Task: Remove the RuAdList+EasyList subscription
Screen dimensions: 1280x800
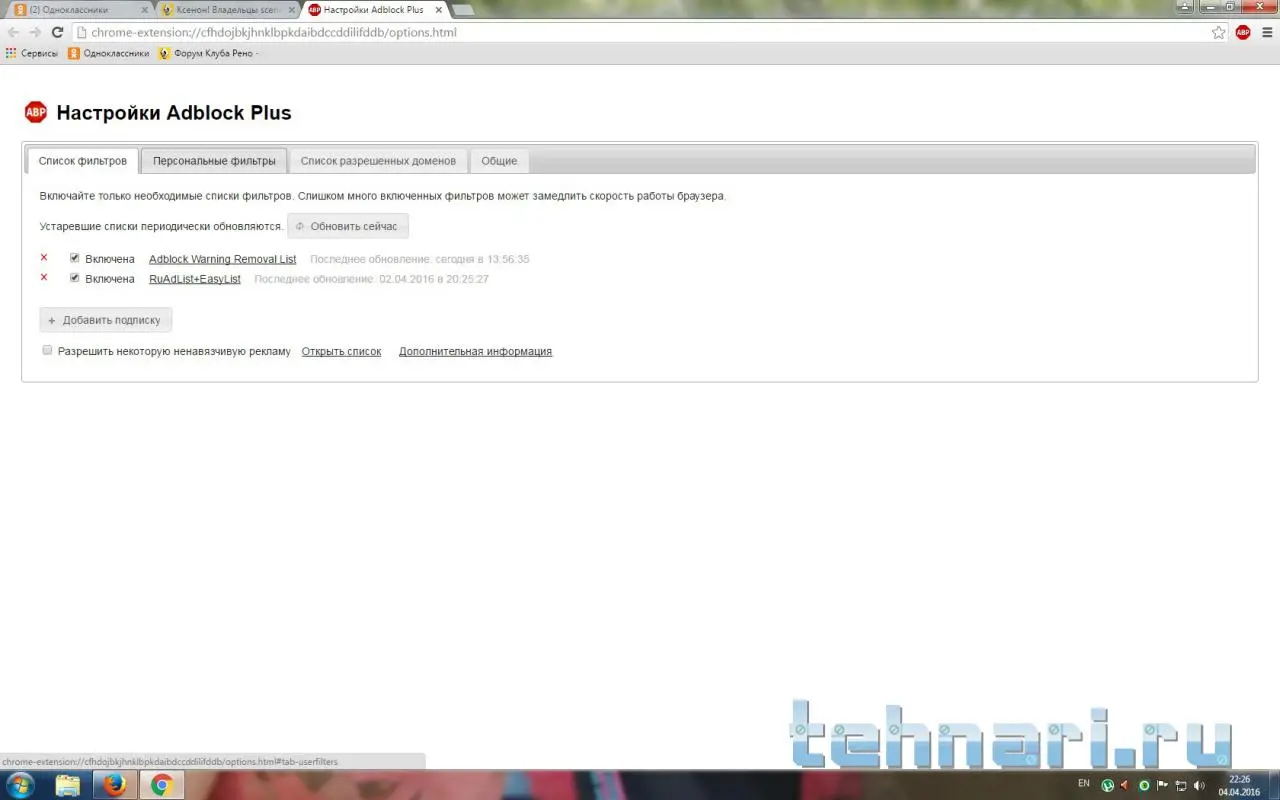Action: [x=44, y=277]
